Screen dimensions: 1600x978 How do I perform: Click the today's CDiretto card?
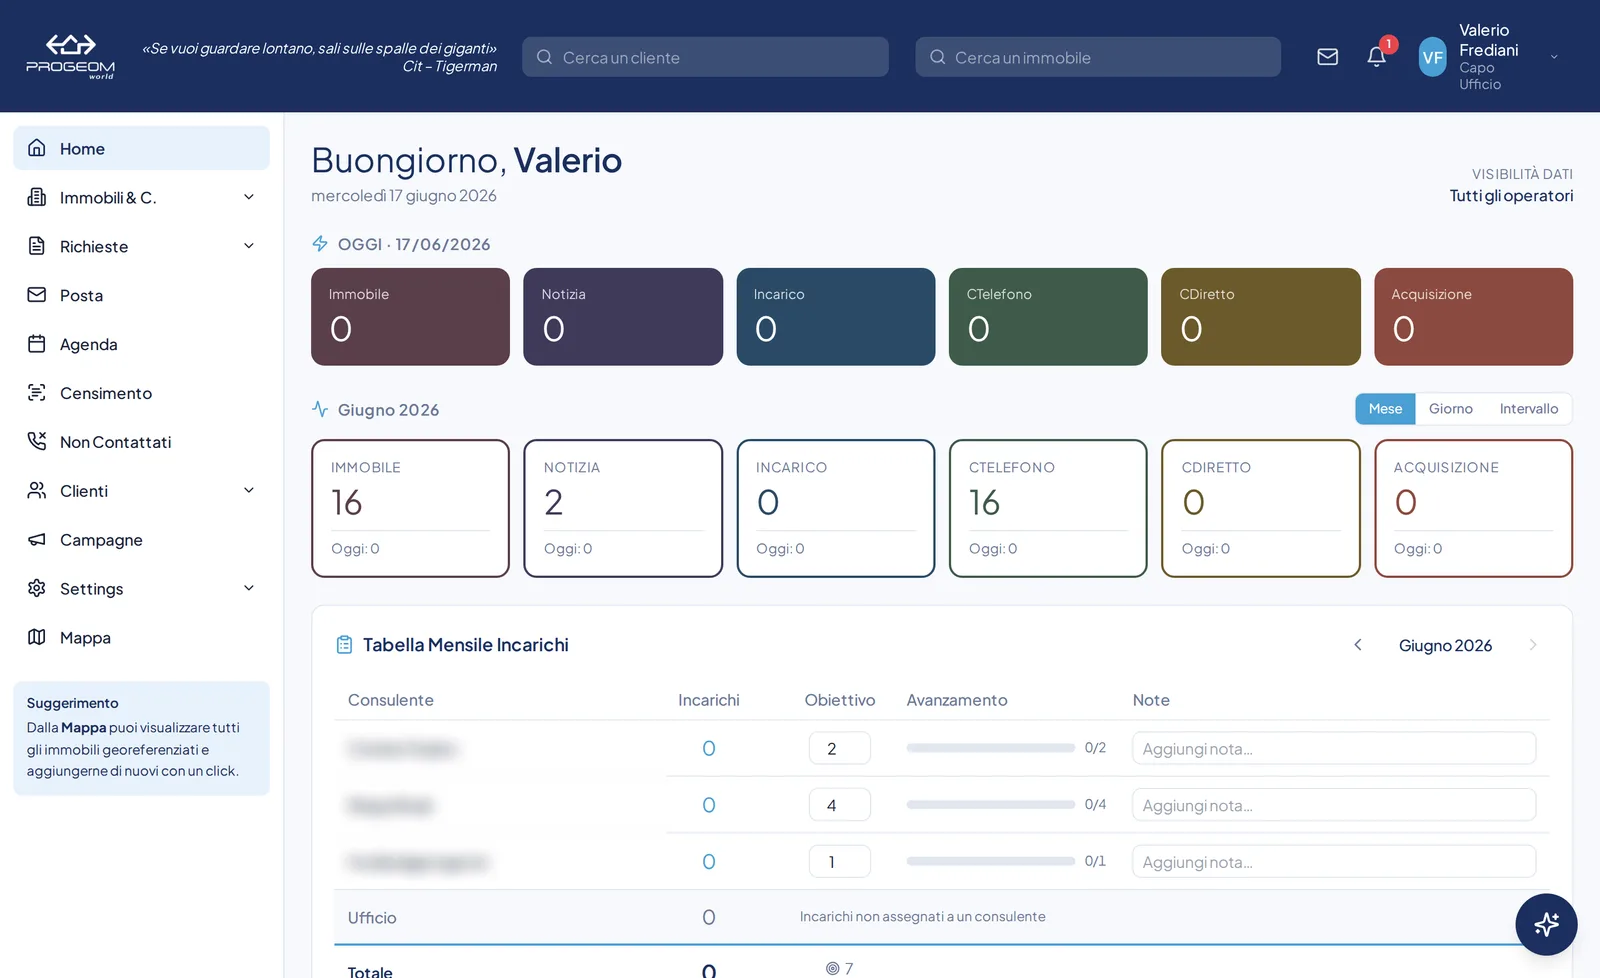1260,317
